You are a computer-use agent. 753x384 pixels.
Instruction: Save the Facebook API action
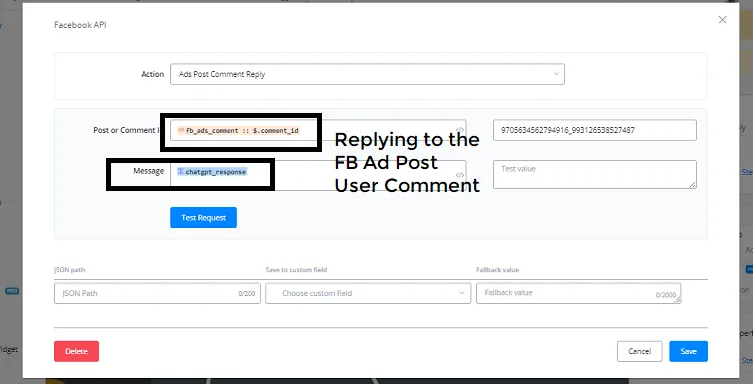point(688,351)
